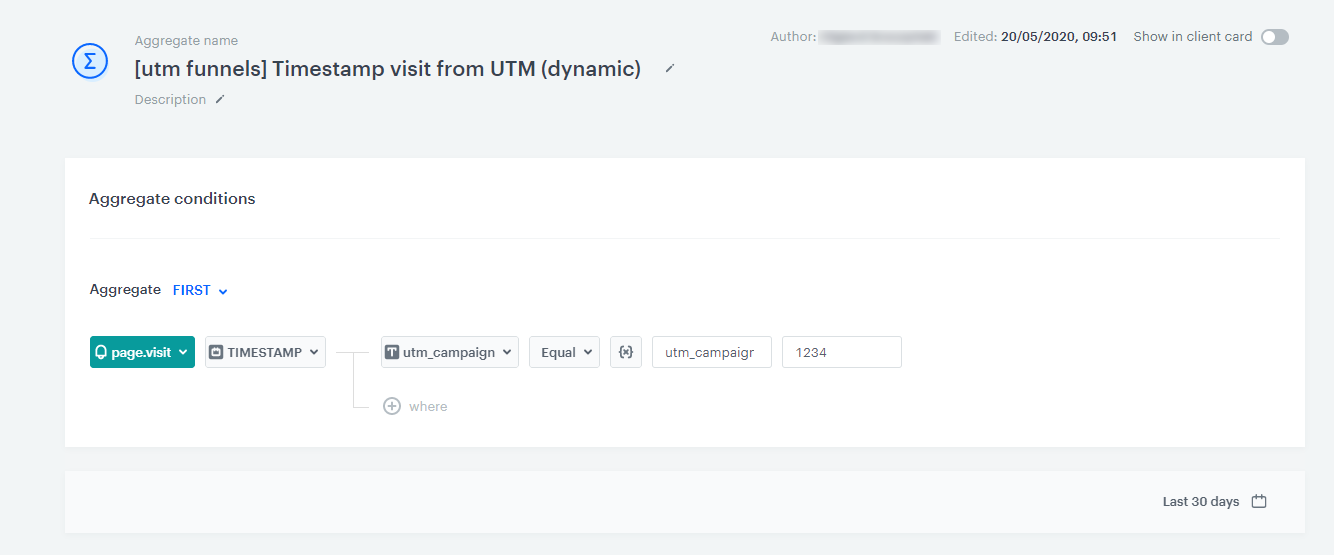
Task: Open the Equal operator dropdown
Action: tap(564, 352)
